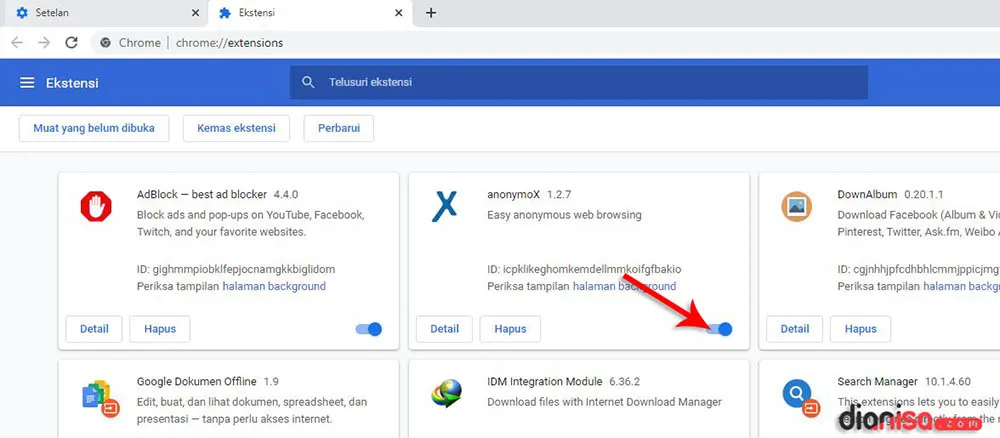Open a new tab with plus button
The image size is (1000, 438).
click(x=431, y=13)
